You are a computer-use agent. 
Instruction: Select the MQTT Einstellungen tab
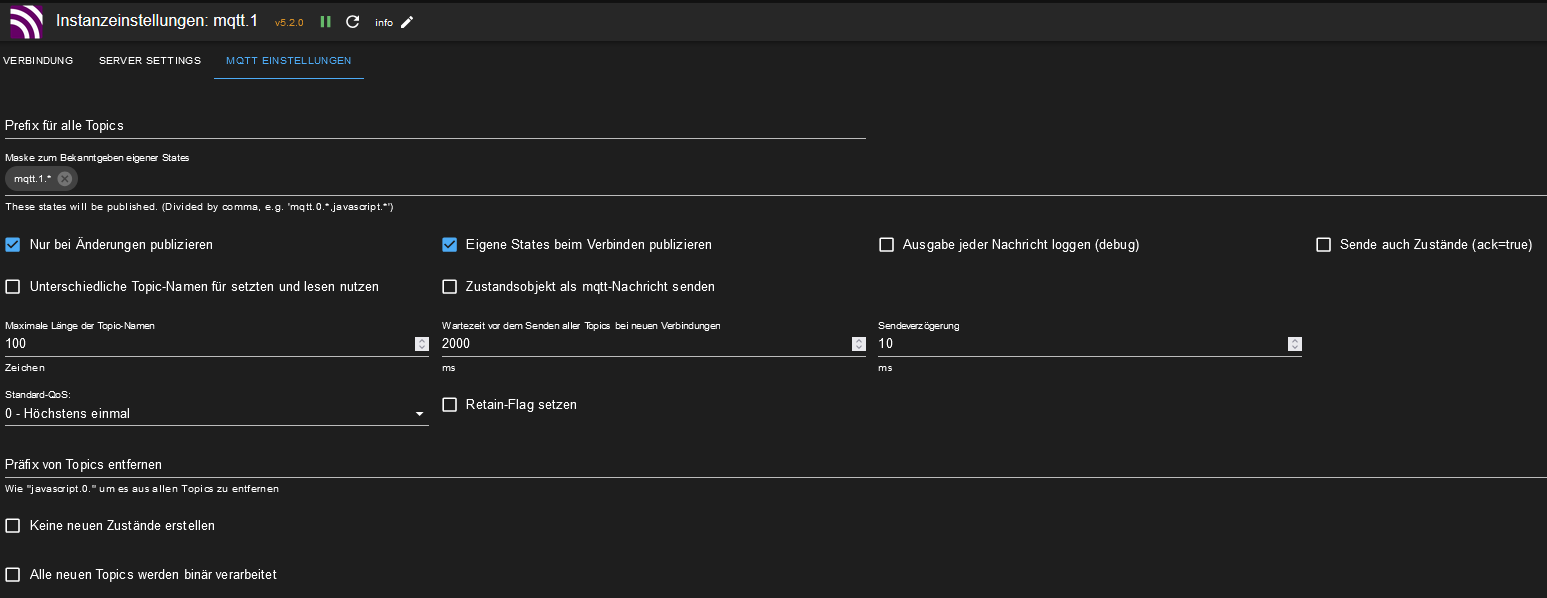click(x=289, y=61)
